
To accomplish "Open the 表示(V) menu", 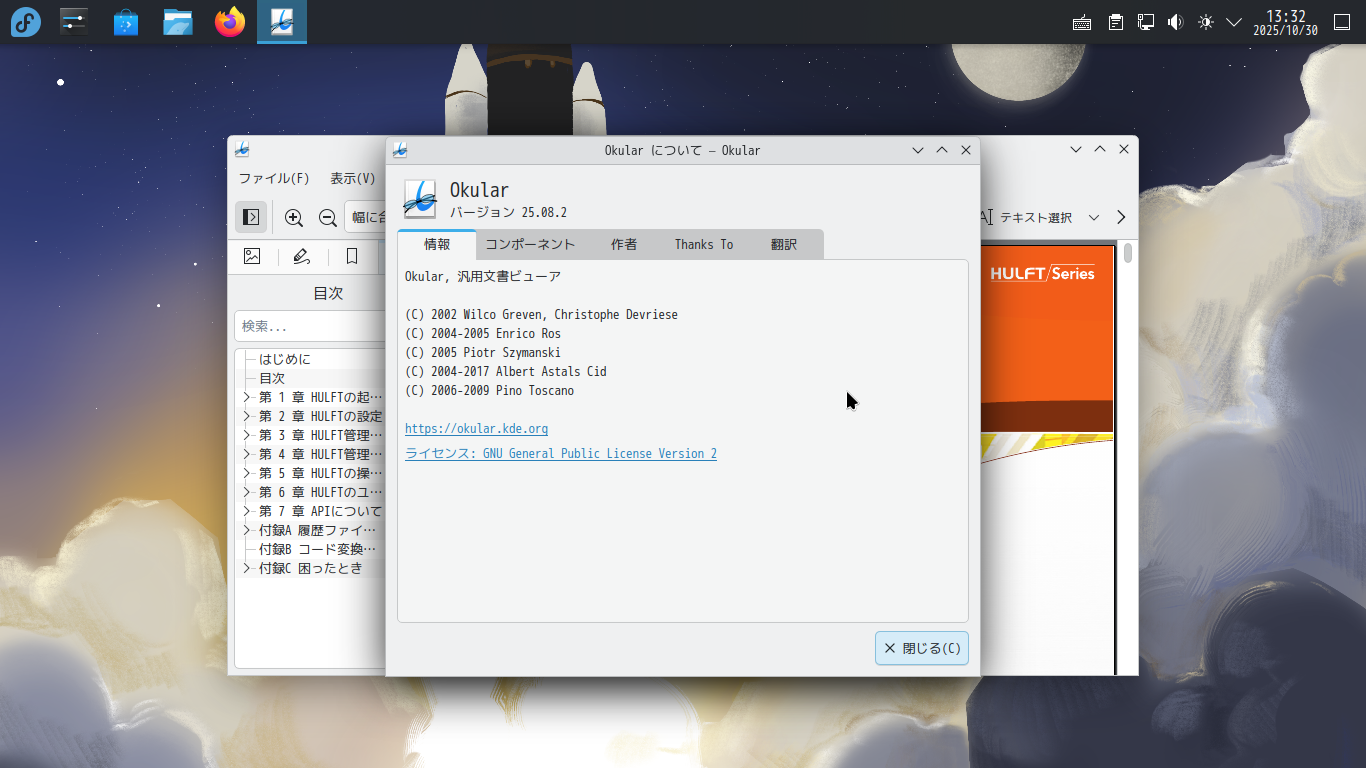I will (353, 178).
